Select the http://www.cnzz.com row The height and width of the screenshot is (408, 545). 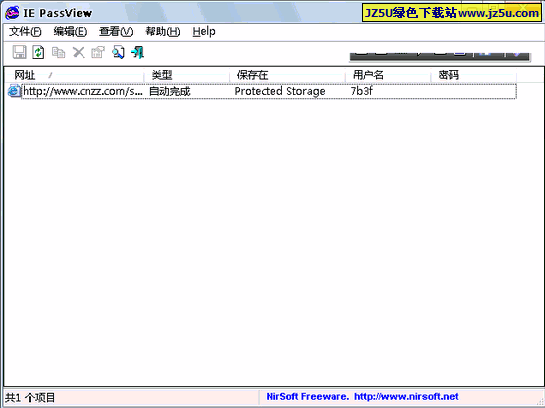pos(262,91)
